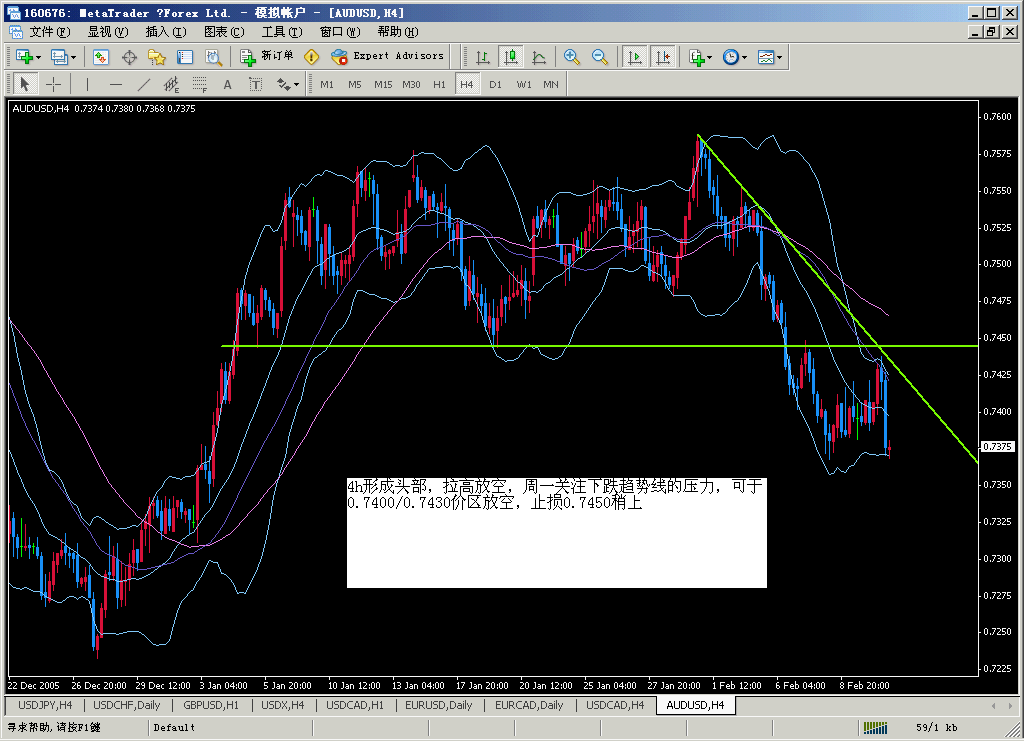Open the 插入 menu
Screen dimensions: 1024x741
click(x=166, y=31)
